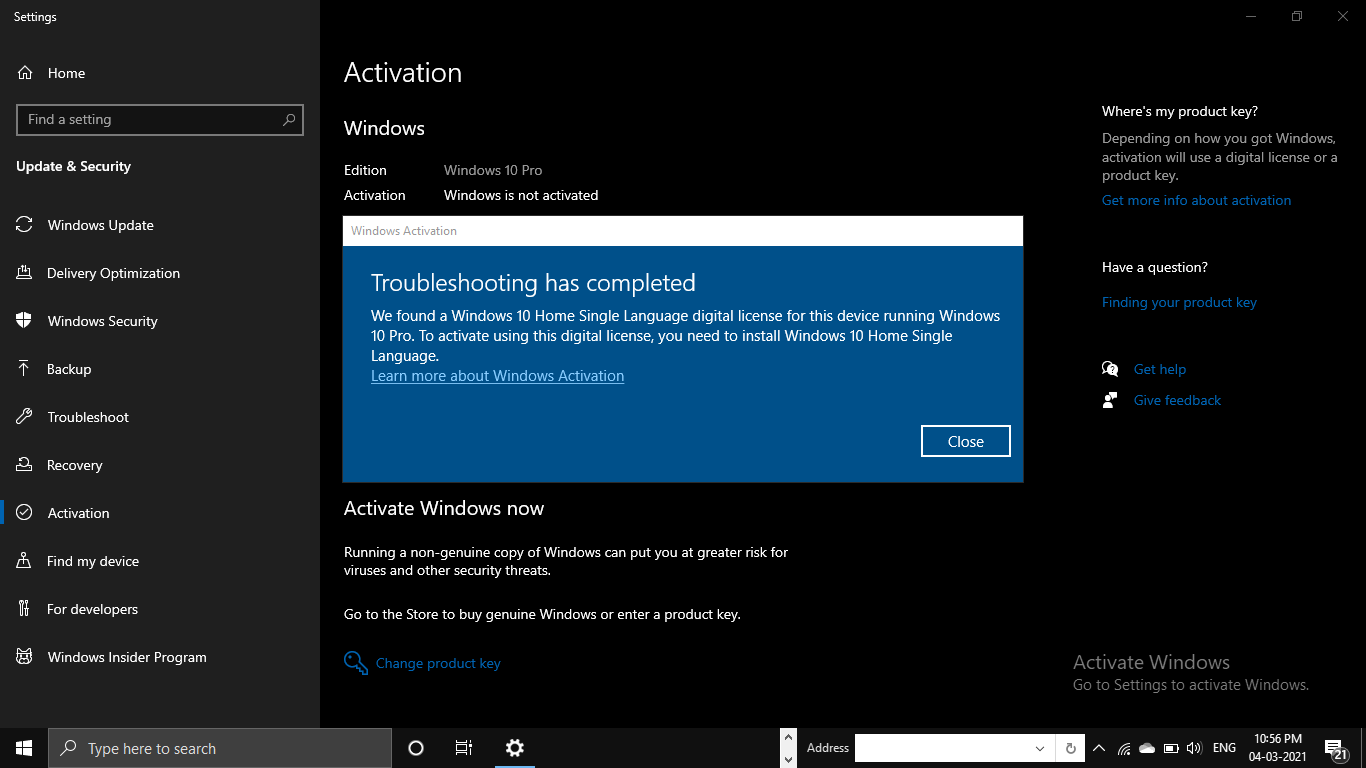Click the Settings gear taskbar icon

(x=514, y=748)
